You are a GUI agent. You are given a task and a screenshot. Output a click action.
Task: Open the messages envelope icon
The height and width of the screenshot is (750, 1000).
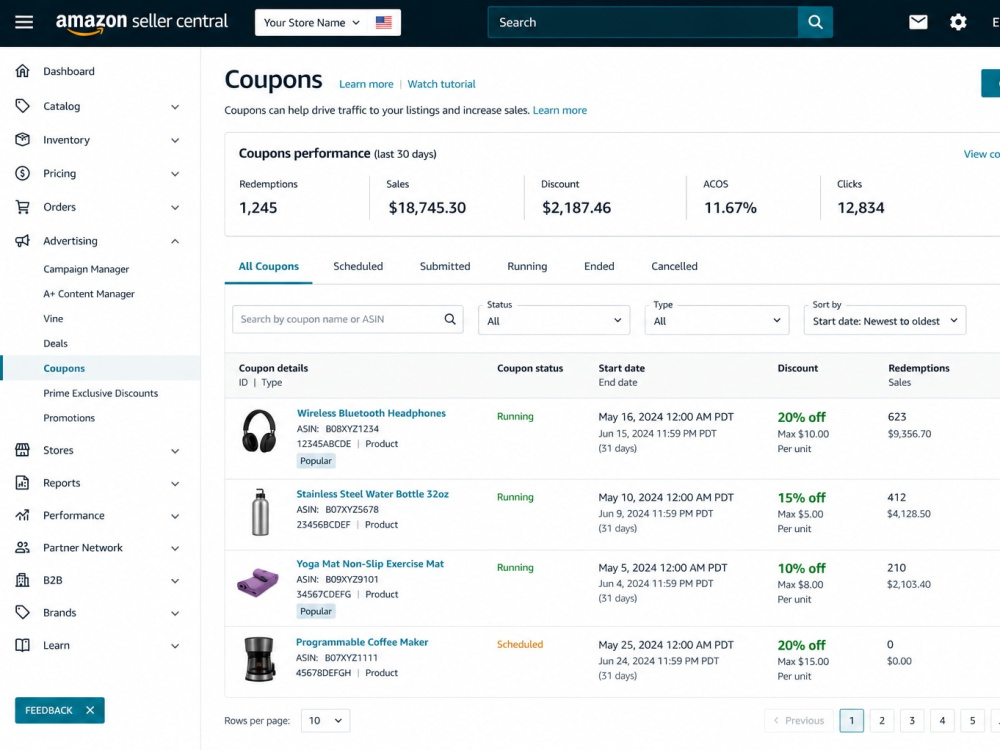(918, 22)
